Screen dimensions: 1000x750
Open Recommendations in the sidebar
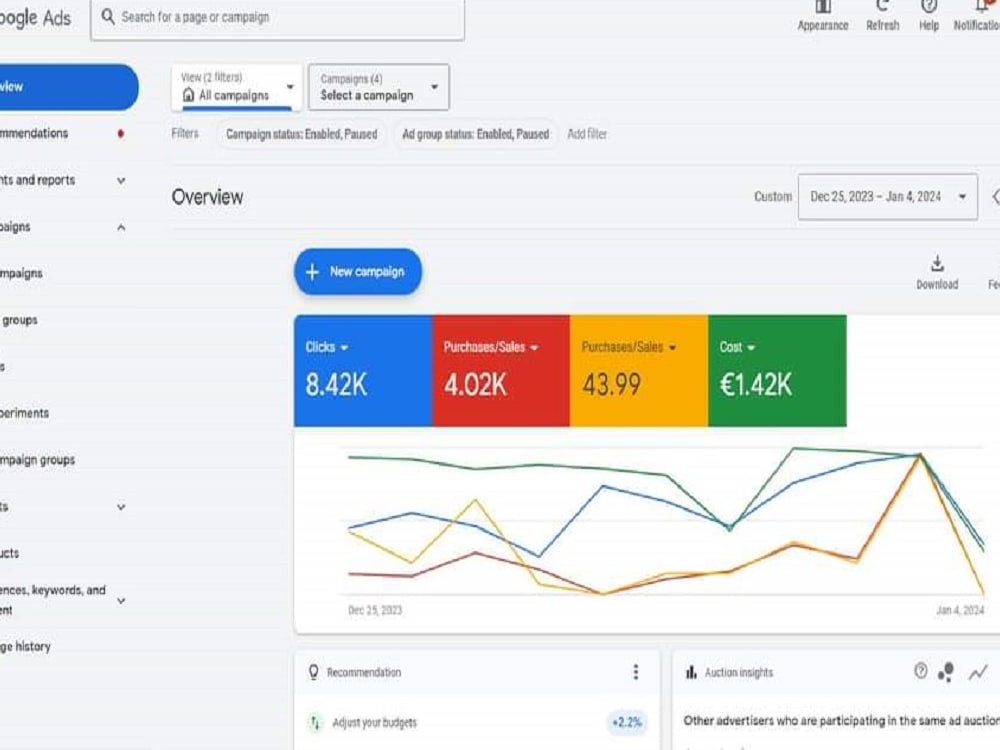point(34,133)
